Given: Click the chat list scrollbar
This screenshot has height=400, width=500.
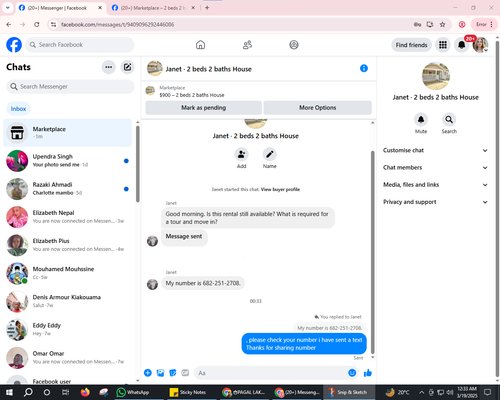Looking at the screenshot, I should (138, 163).
